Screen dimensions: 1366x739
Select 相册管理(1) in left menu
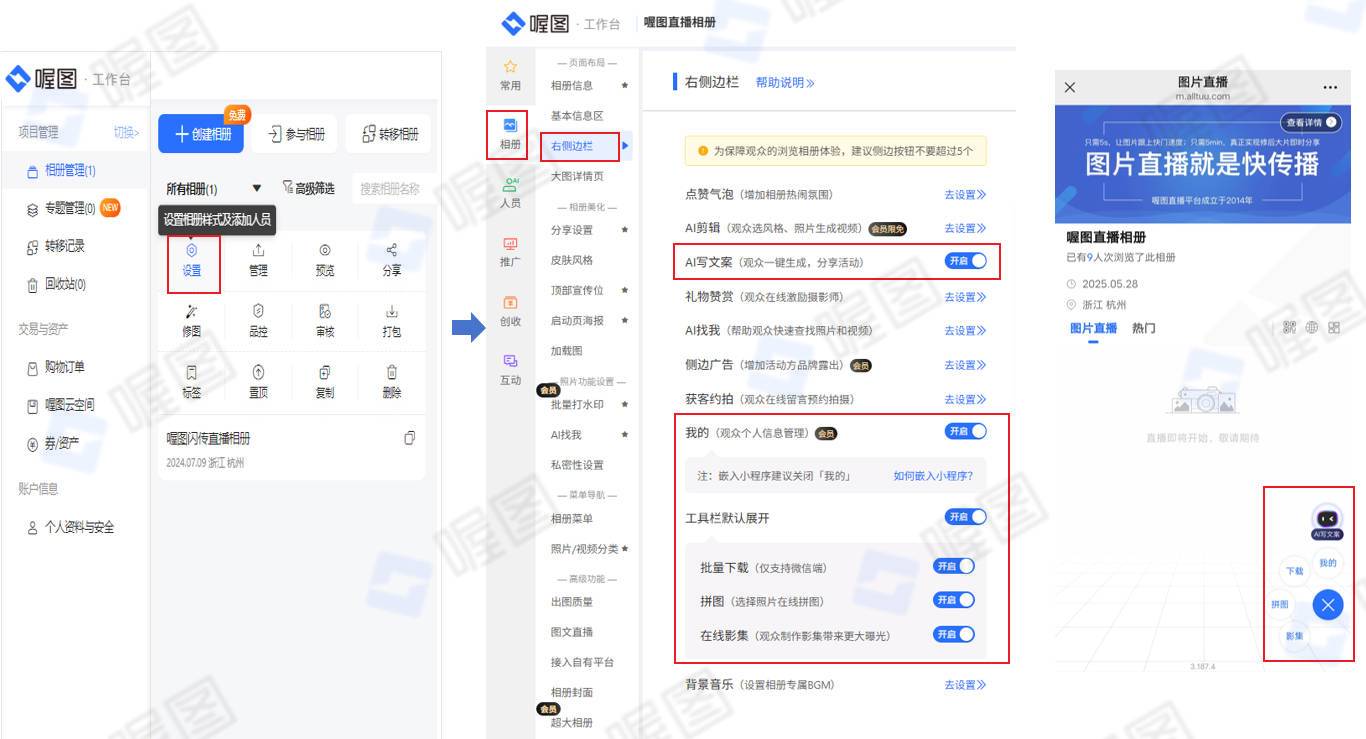(x=69, y=171)
